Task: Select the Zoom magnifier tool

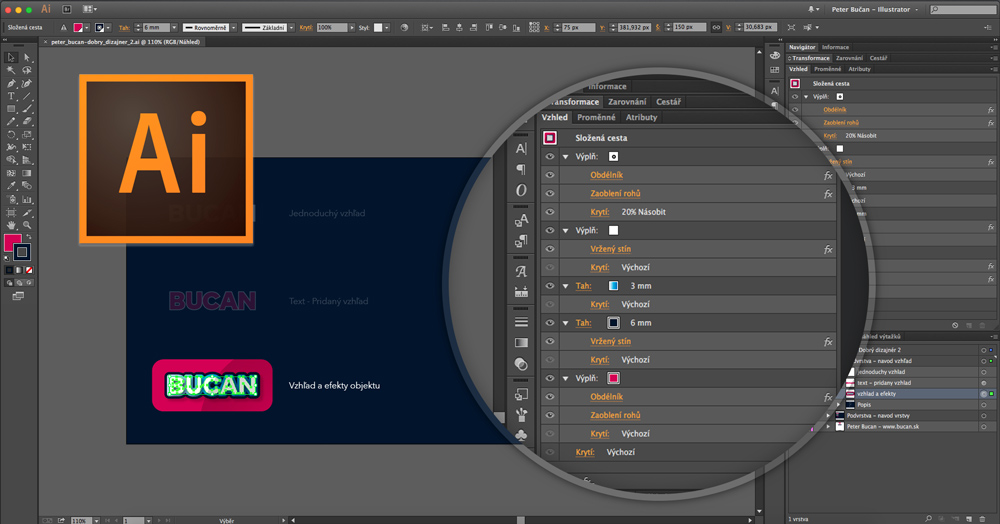Action: point(27,225)
